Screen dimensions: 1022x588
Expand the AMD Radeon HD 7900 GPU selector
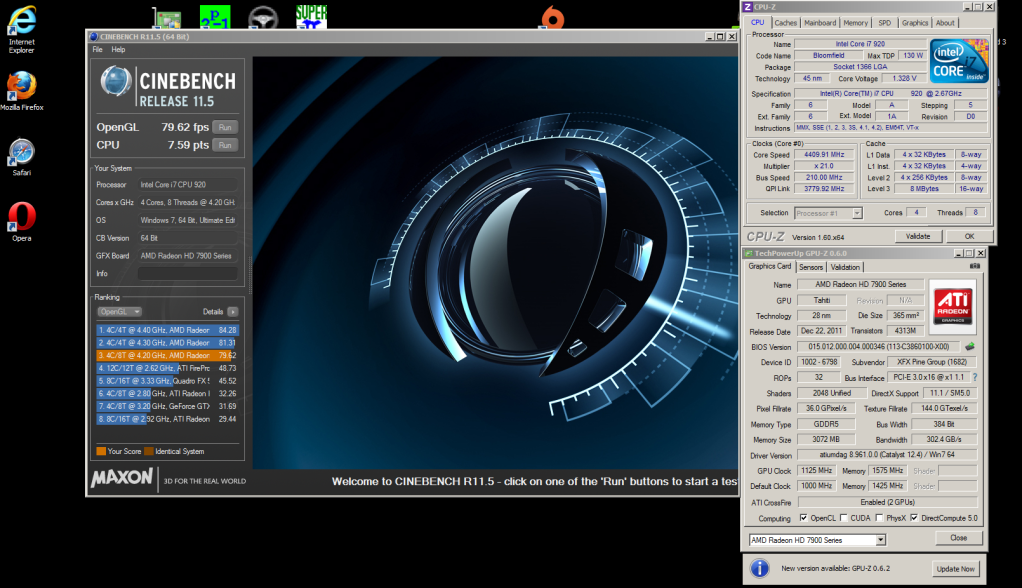[880, 540]
